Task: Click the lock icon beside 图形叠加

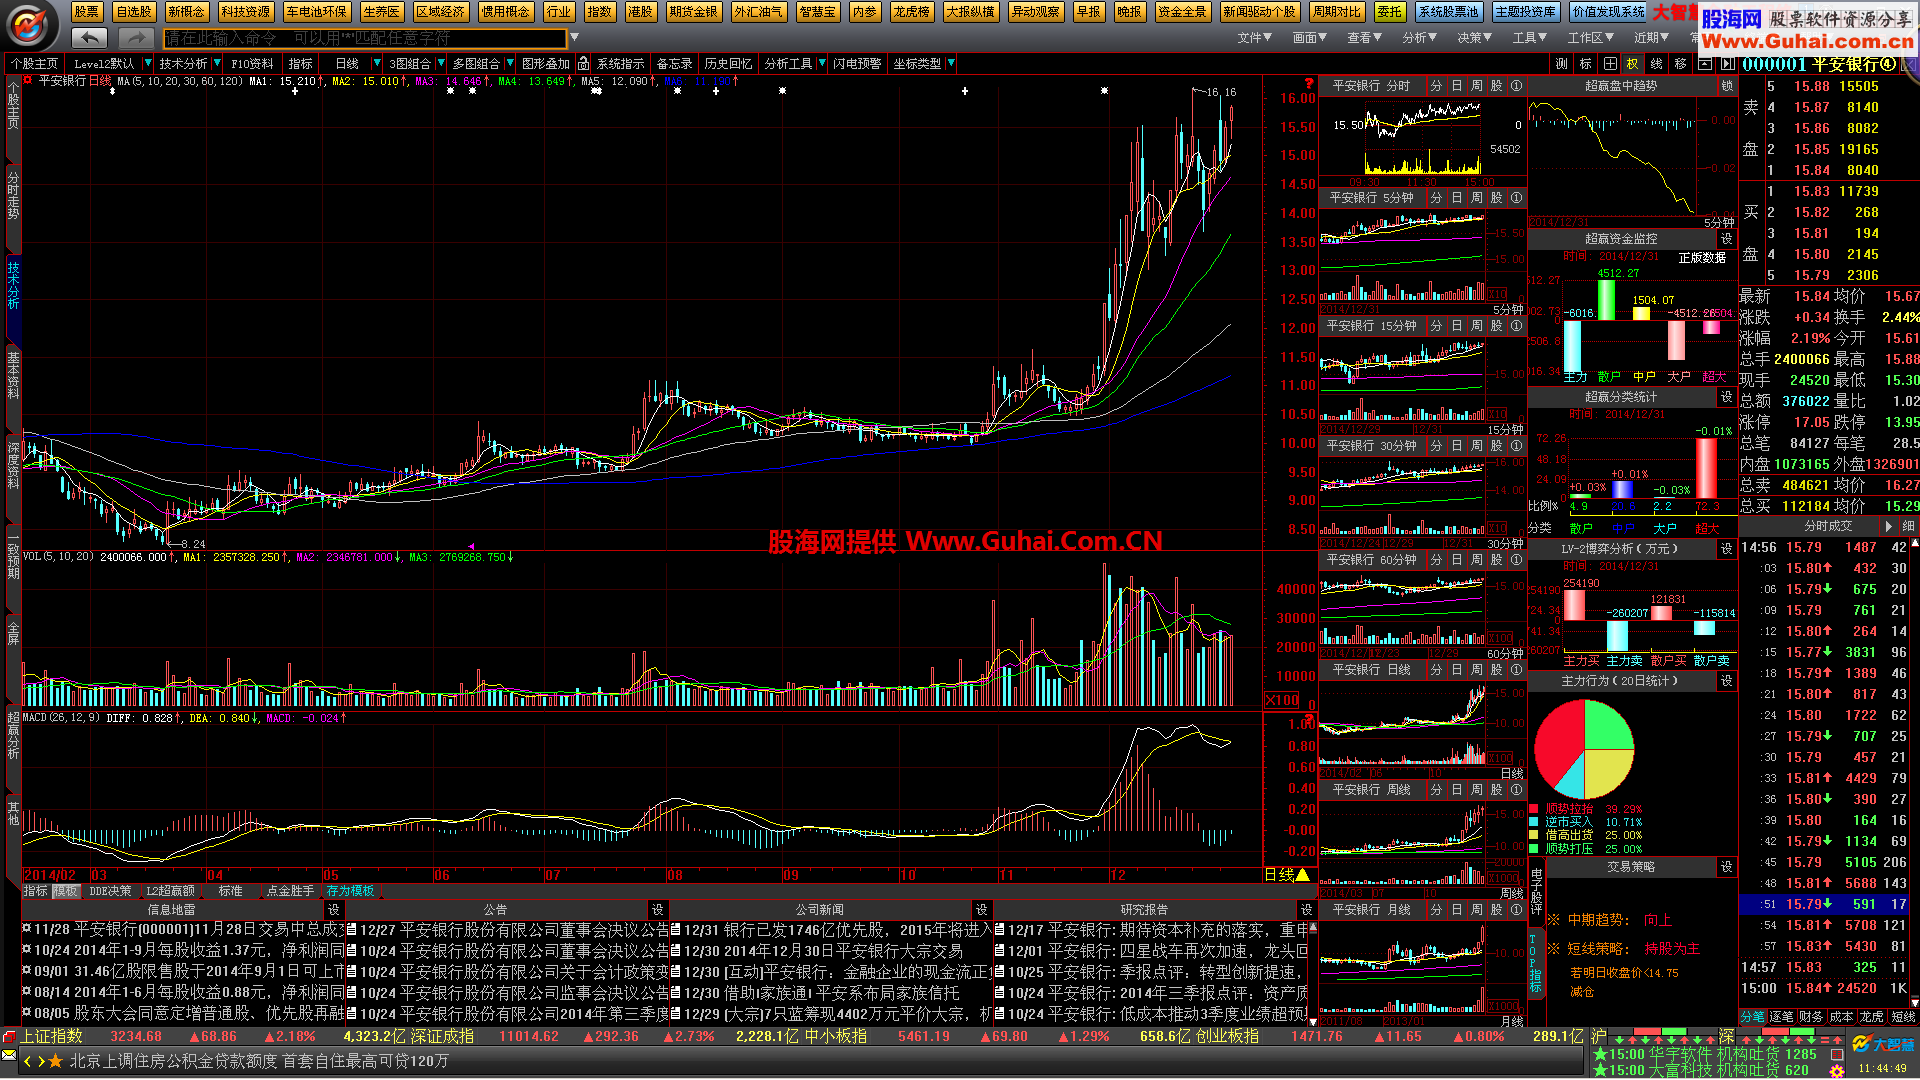Action: [583, 64]
